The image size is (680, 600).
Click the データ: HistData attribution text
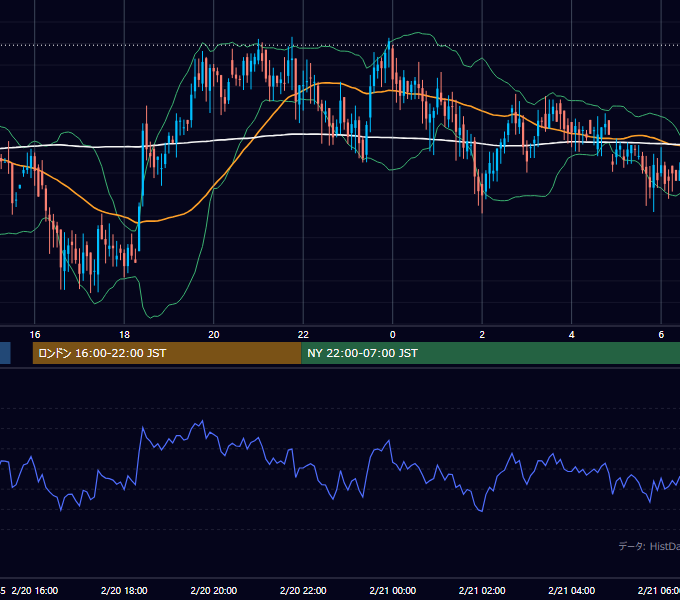coord(649,546)
